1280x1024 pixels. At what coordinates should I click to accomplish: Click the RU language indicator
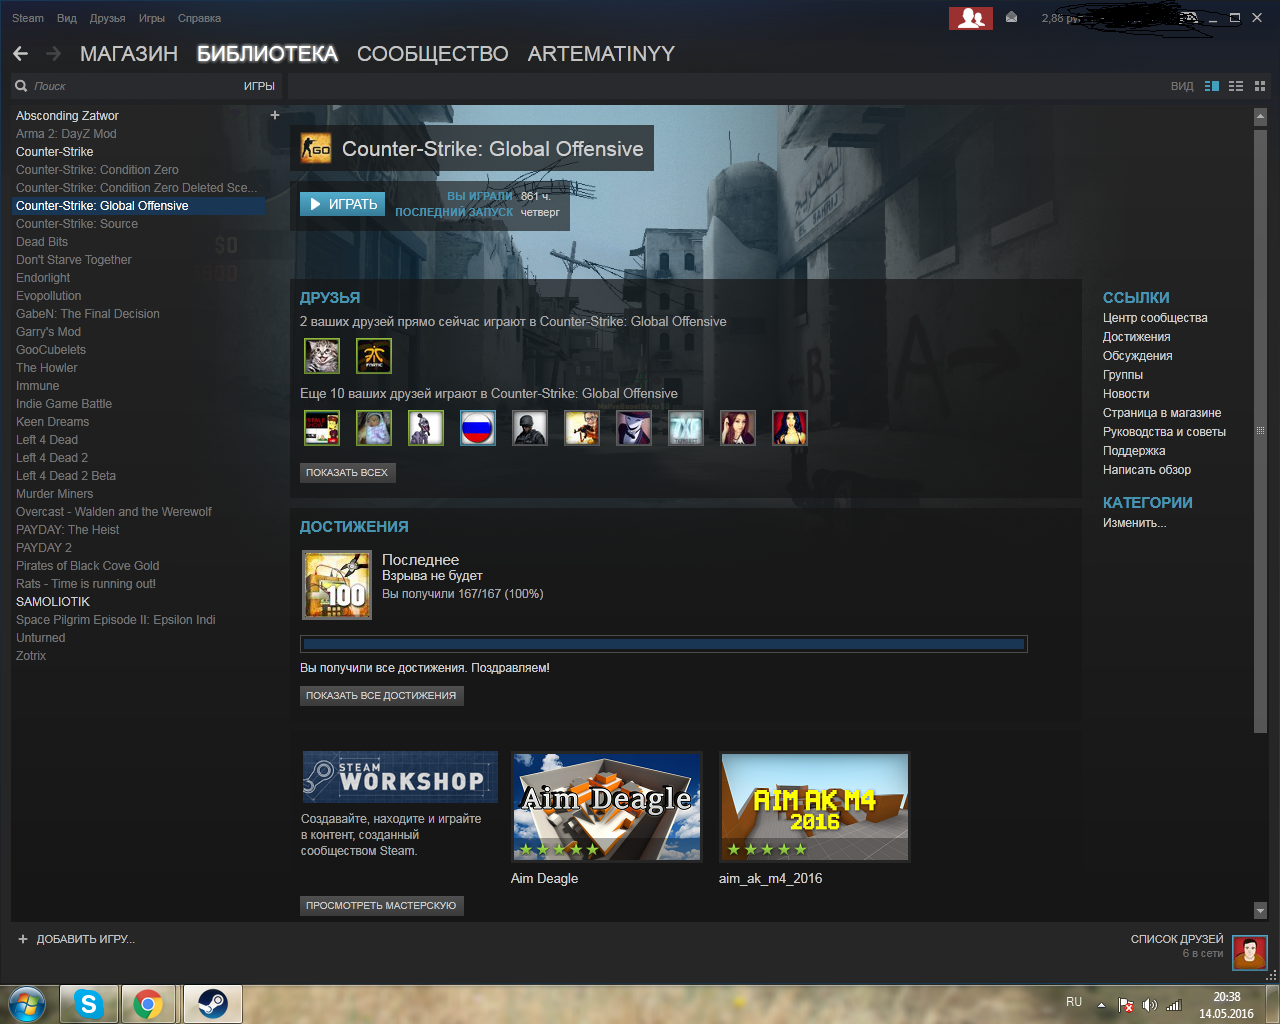(1074, 1001)
